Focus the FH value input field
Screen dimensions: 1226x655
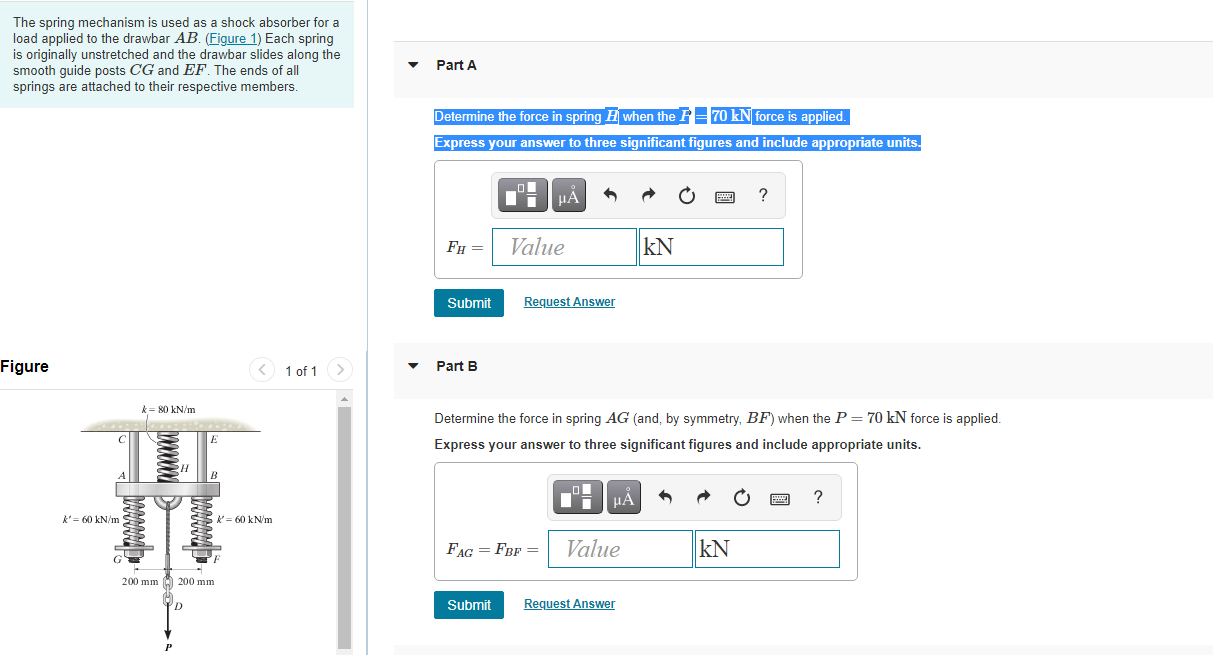(x=564, y=247)
